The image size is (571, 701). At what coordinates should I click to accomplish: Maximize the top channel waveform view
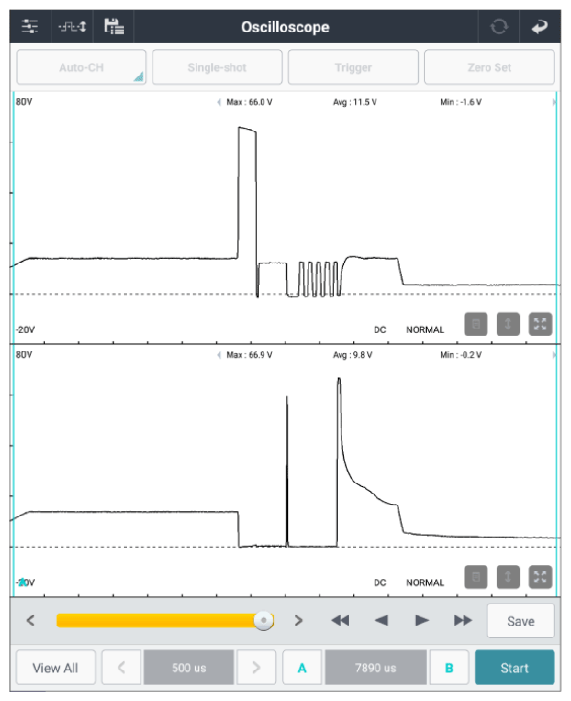[x=540, y=324]
